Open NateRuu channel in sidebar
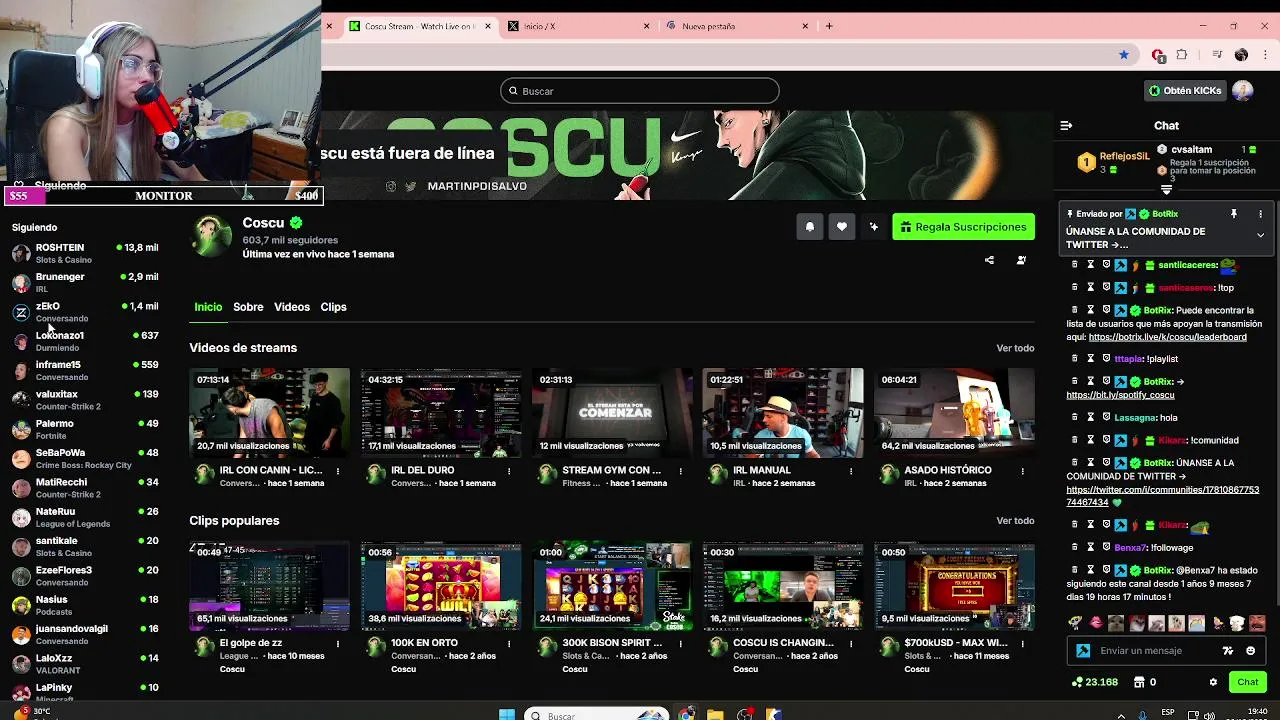 pos(84,517)
